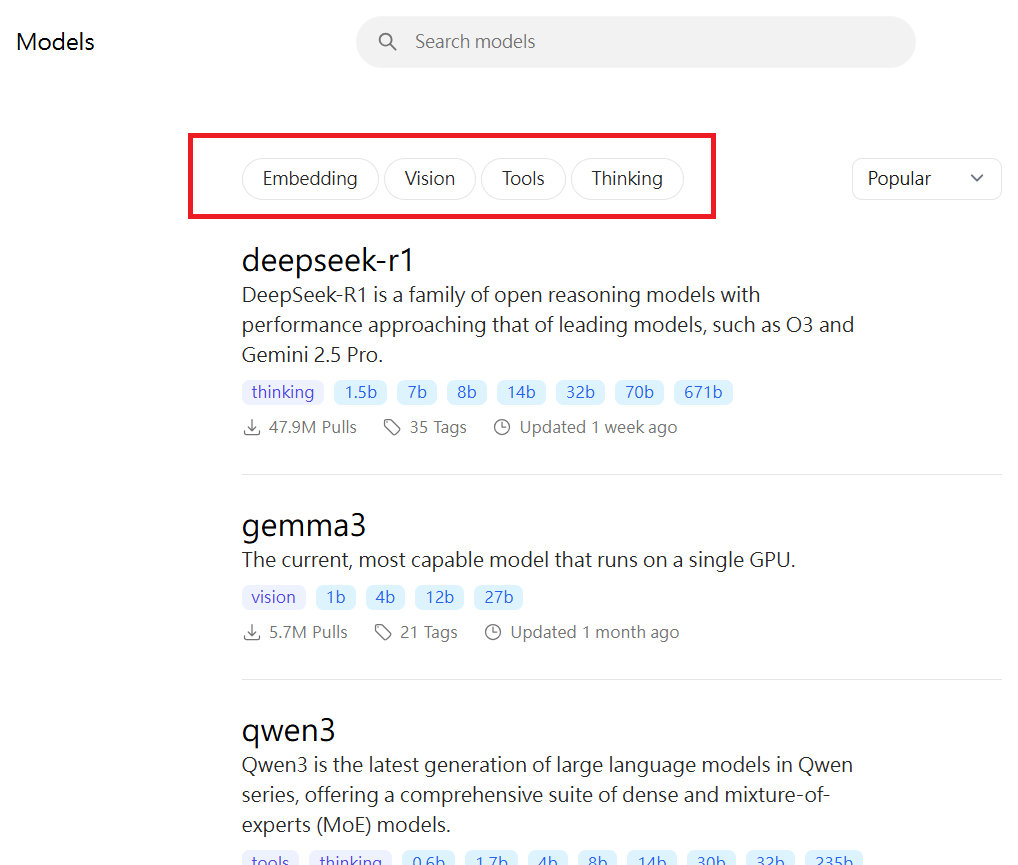Click the qwen3 description starting "Qwen3 is the latest"
The width and height of the screenshot is (1018, 865).
[x=547, y=795]
